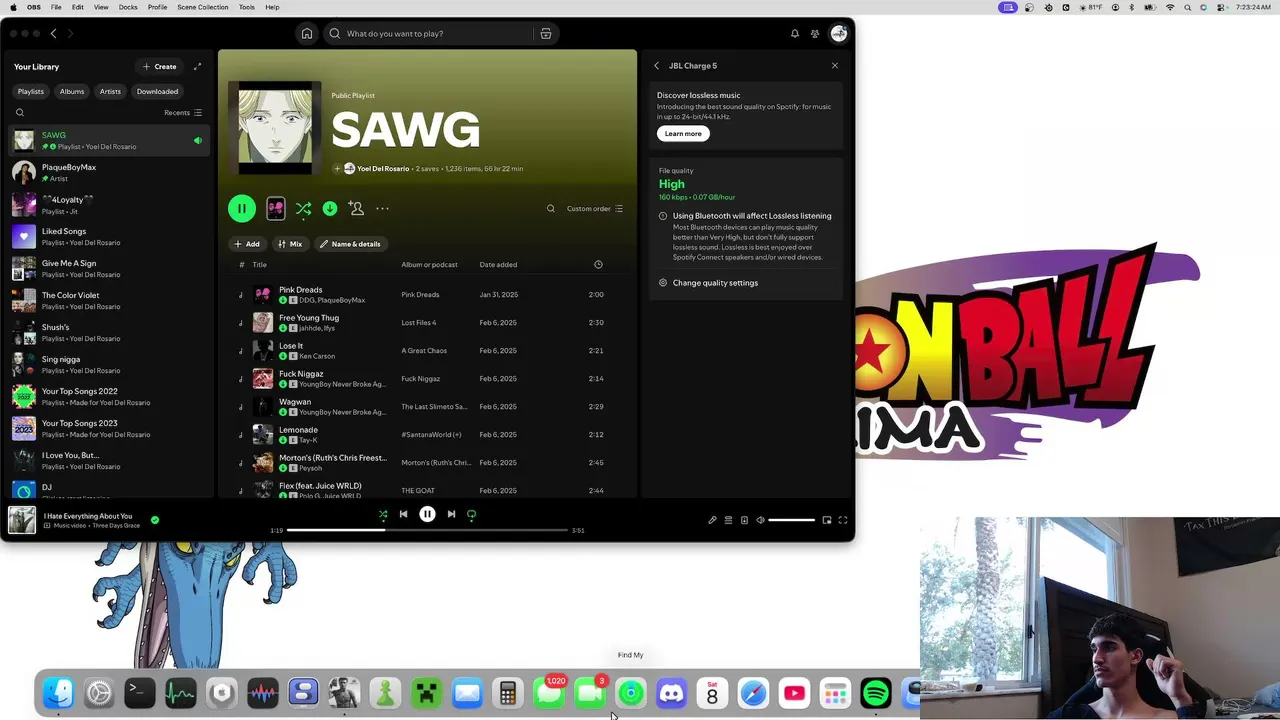Open Friend Activity icon in top bar

click(815, 33)
